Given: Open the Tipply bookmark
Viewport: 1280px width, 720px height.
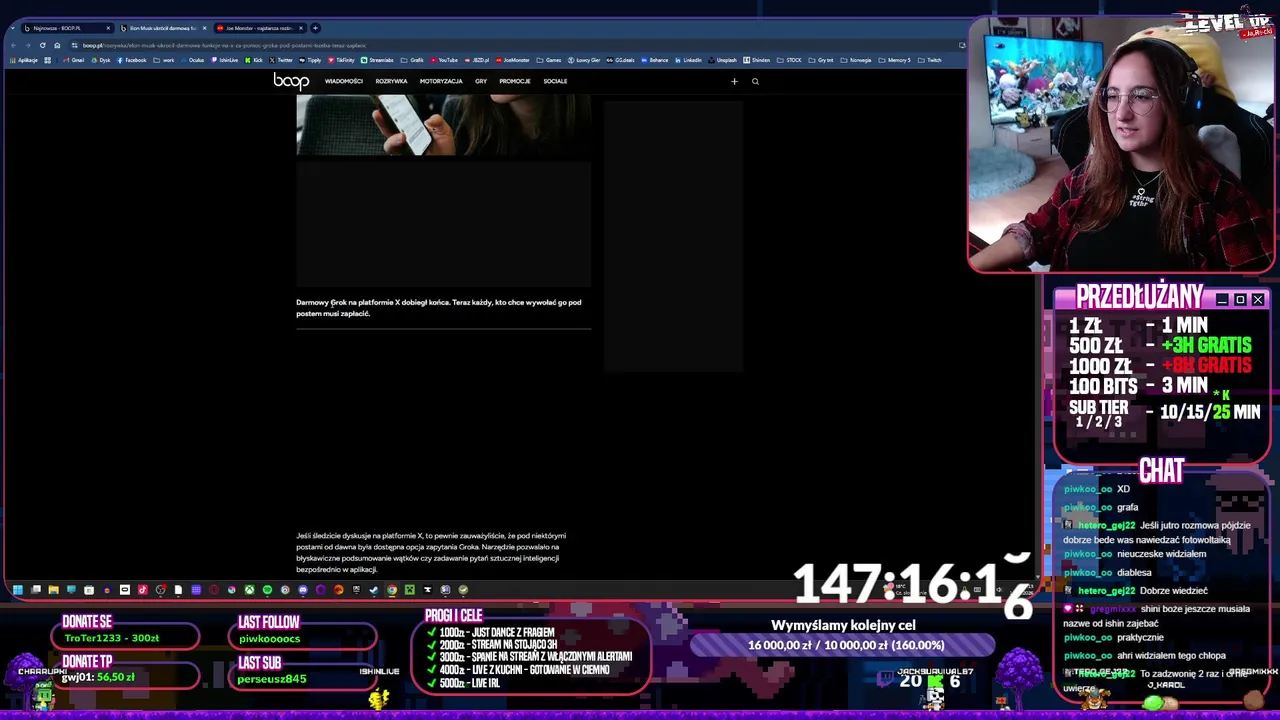Looking at the screenshot, I should [x=310, y=60].
